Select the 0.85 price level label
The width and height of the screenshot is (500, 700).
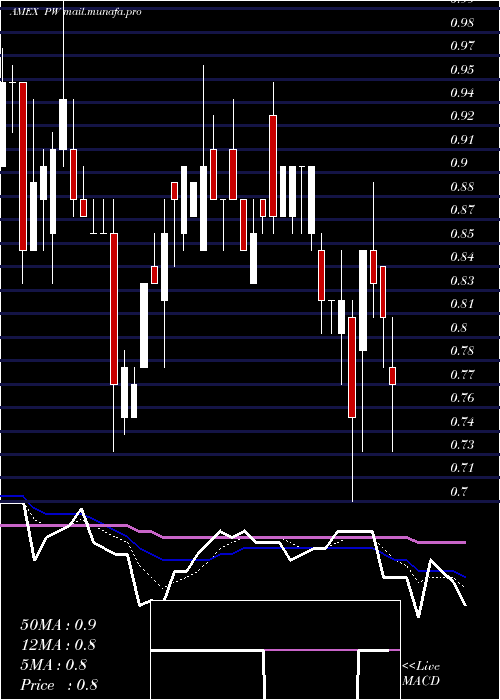pos(462,233)
